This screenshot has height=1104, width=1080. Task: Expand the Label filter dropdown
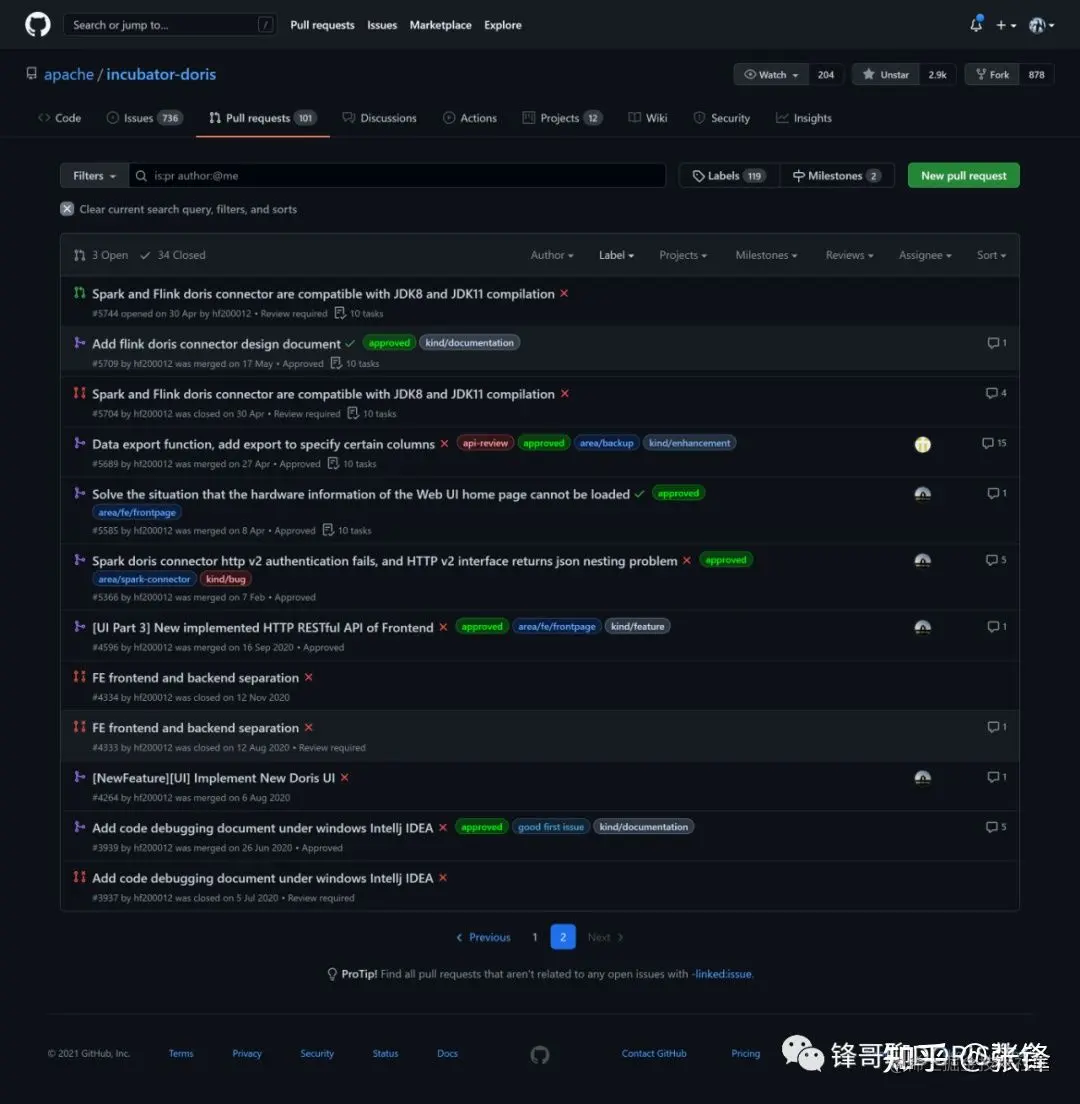pos(616,255)
